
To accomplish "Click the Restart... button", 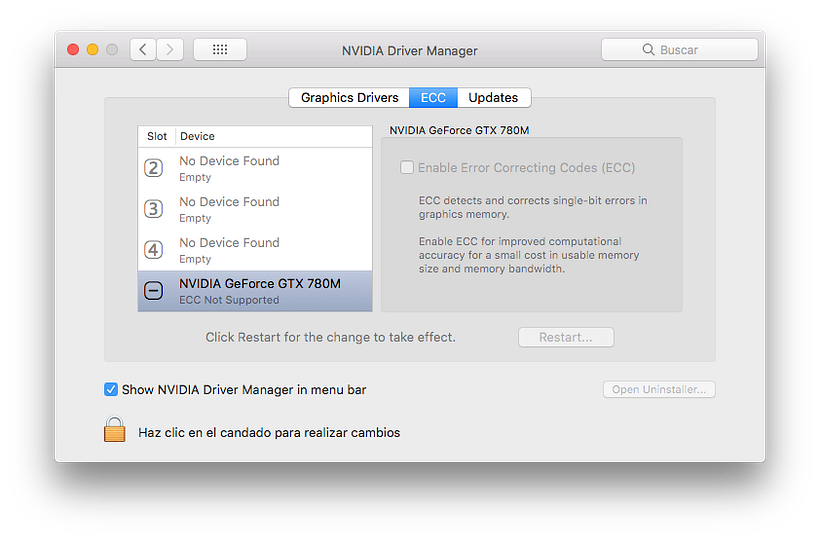I will [566, 337].
